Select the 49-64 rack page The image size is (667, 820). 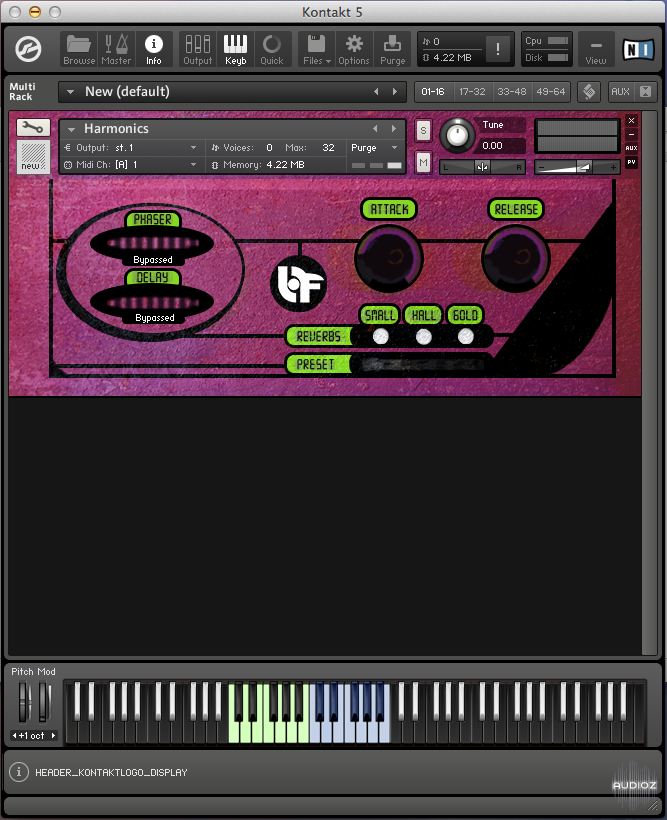[x=551, y=92]
